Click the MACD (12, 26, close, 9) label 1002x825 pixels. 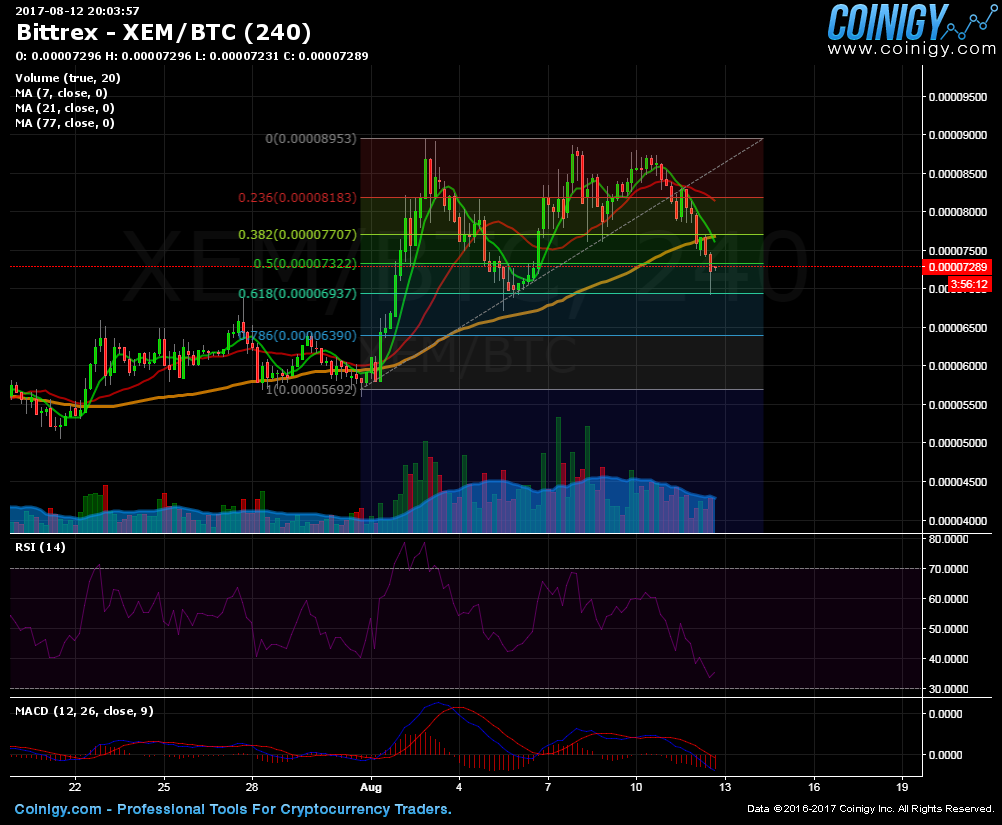(84, 711)
